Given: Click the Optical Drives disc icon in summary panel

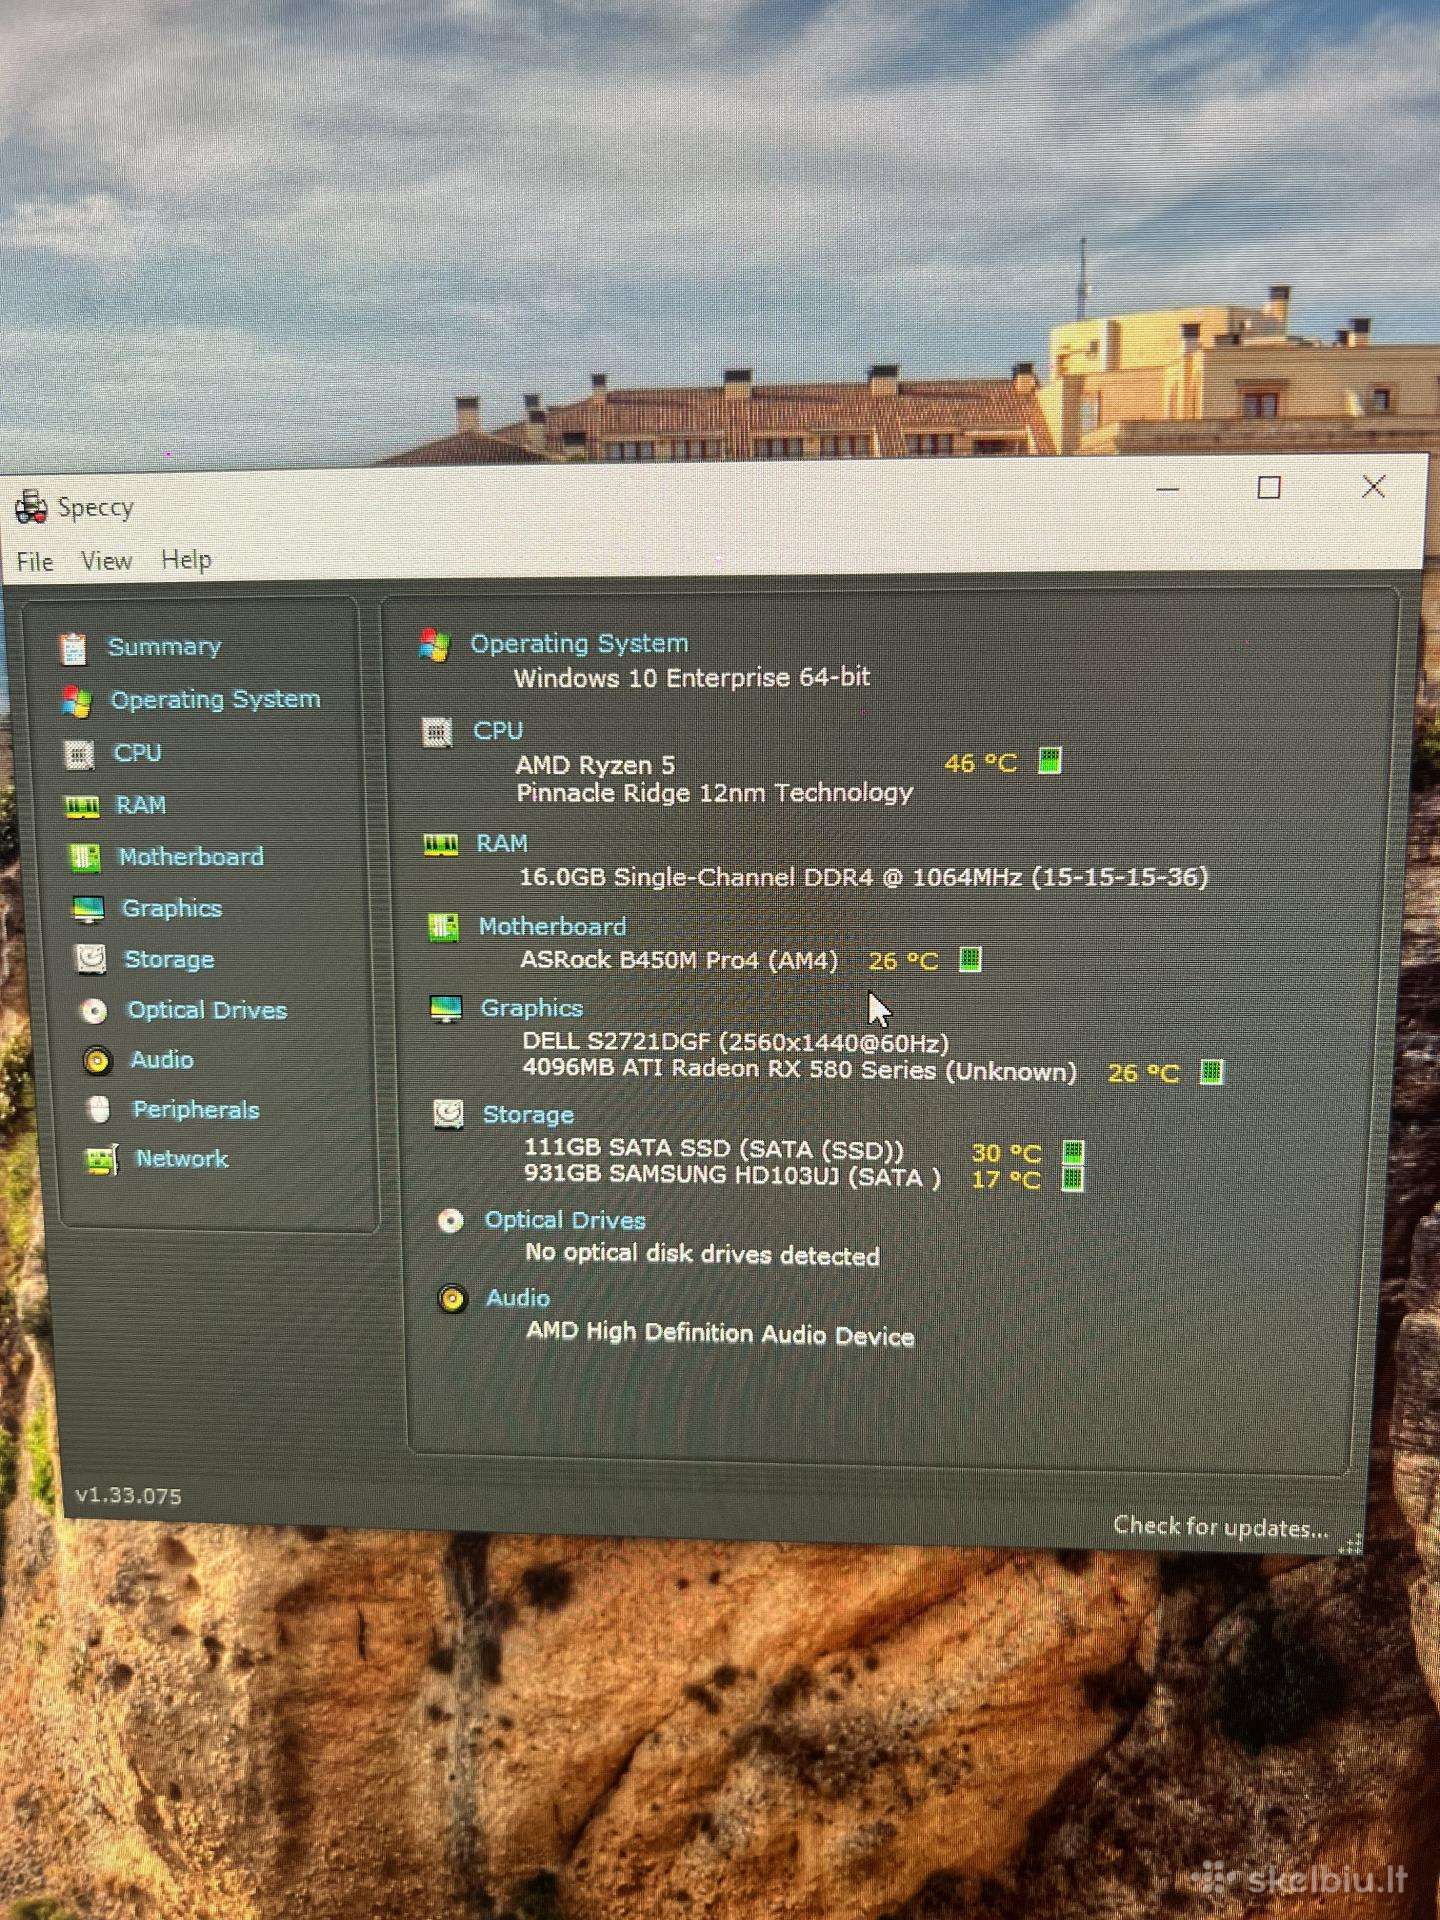Looking at the screenshot, I should click(451, 1220).
